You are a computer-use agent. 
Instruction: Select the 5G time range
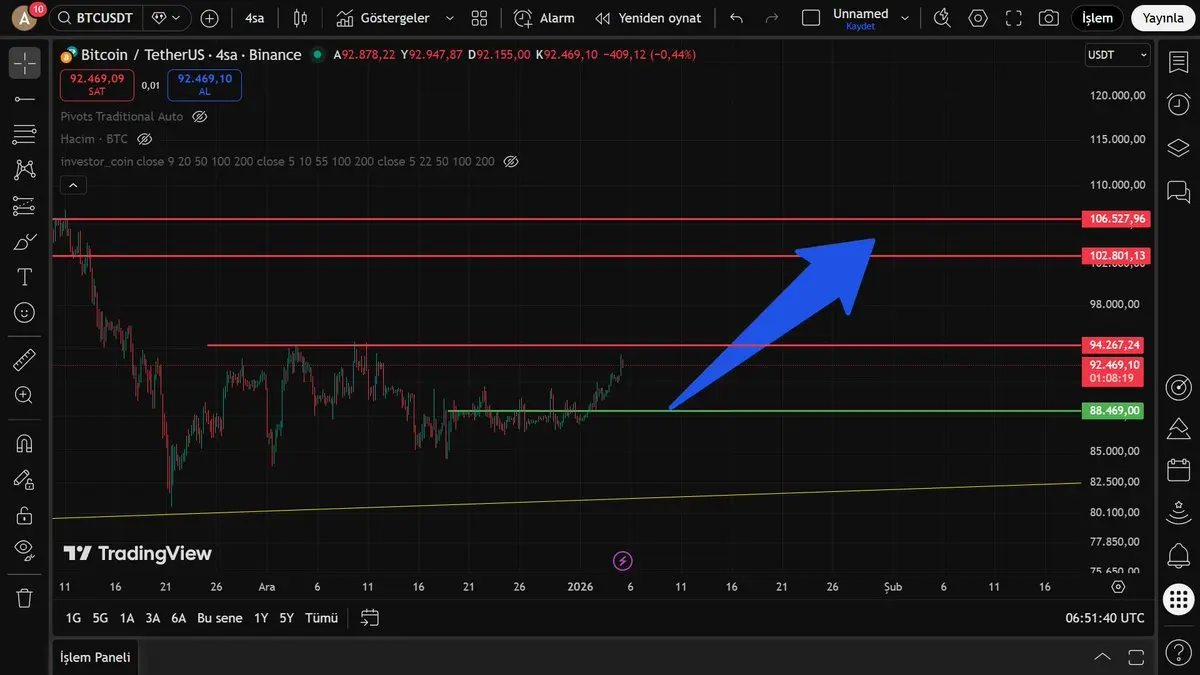(x=100, y=618)
